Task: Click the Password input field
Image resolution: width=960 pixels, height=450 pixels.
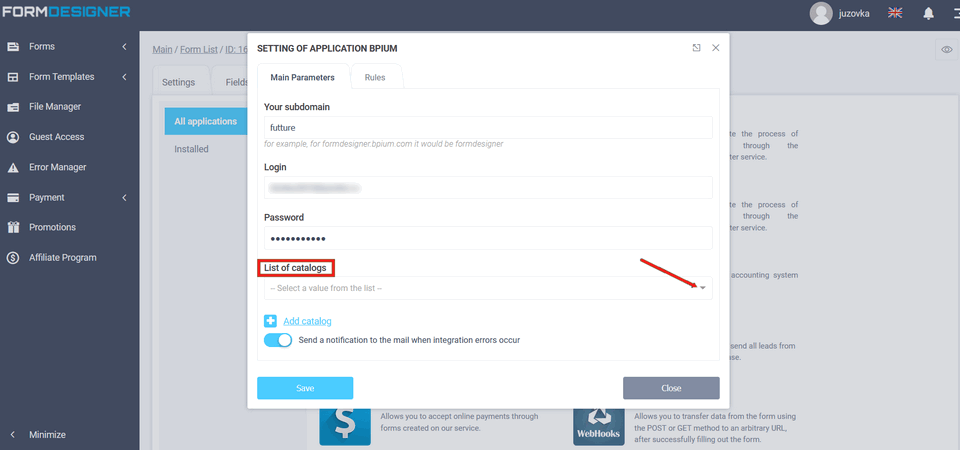Action: 488,238
